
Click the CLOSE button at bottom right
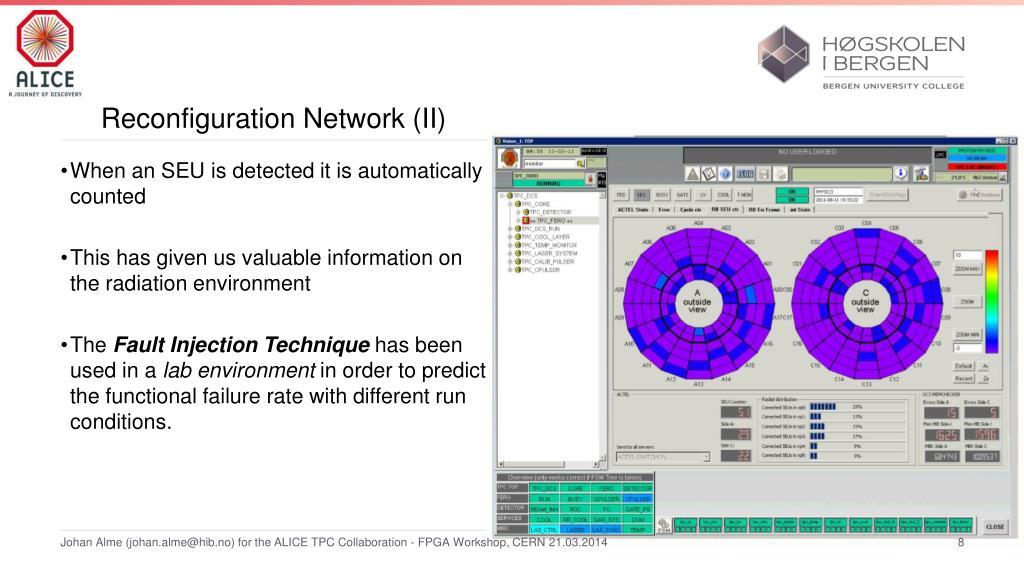[x=995, y=526]
